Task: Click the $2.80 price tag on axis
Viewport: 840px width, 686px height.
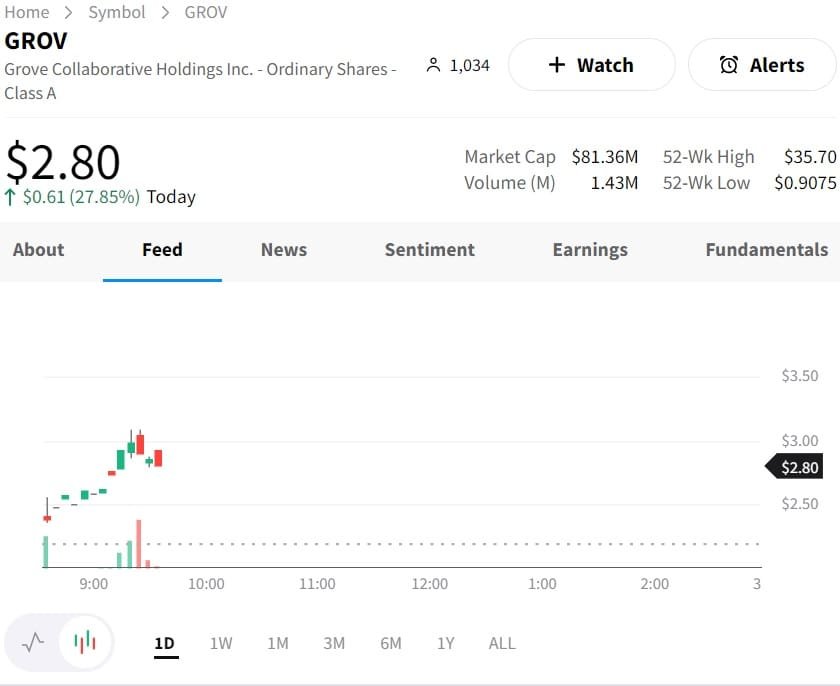Action: pyautogui.click(x=799, y=466)
